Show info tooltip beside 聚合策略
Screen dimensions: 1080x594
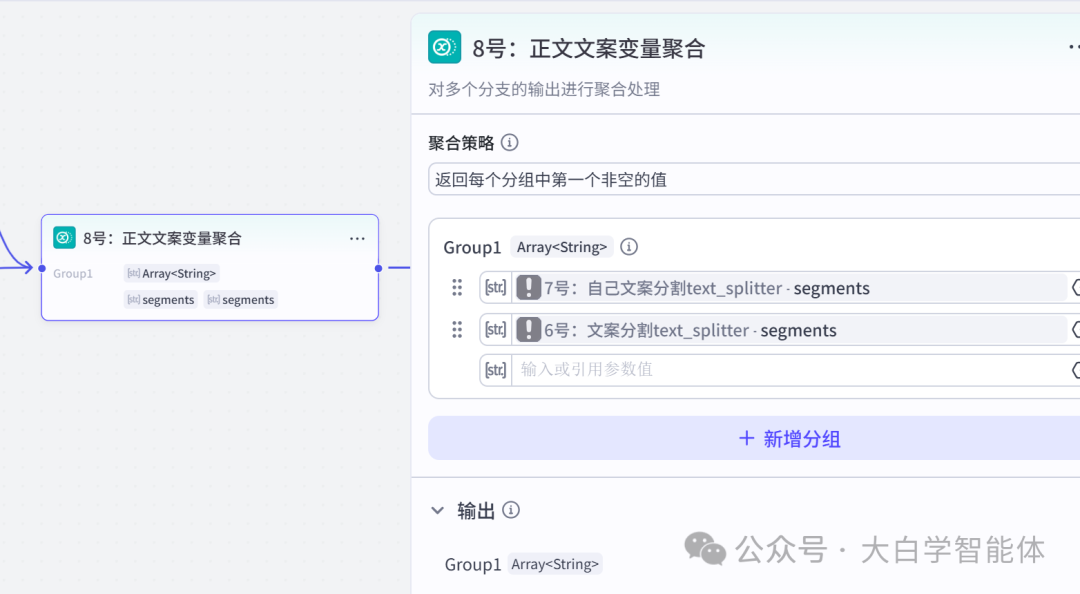pos(510,143)
